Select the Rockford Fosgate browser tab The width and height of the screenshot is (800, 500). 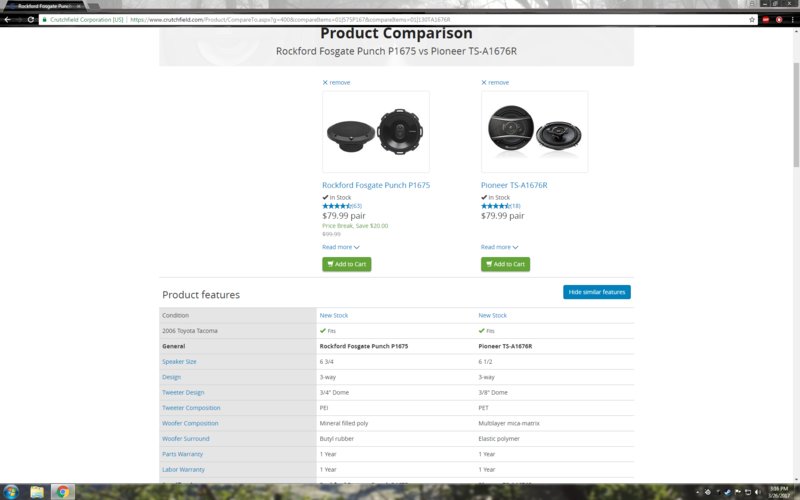(x=45, y=6)
